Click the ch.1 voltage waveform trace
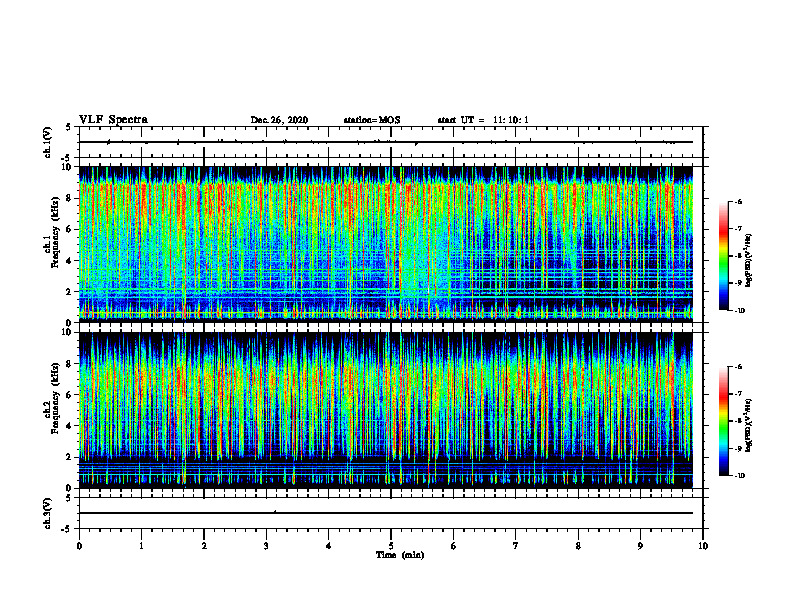 coord(386,142)
